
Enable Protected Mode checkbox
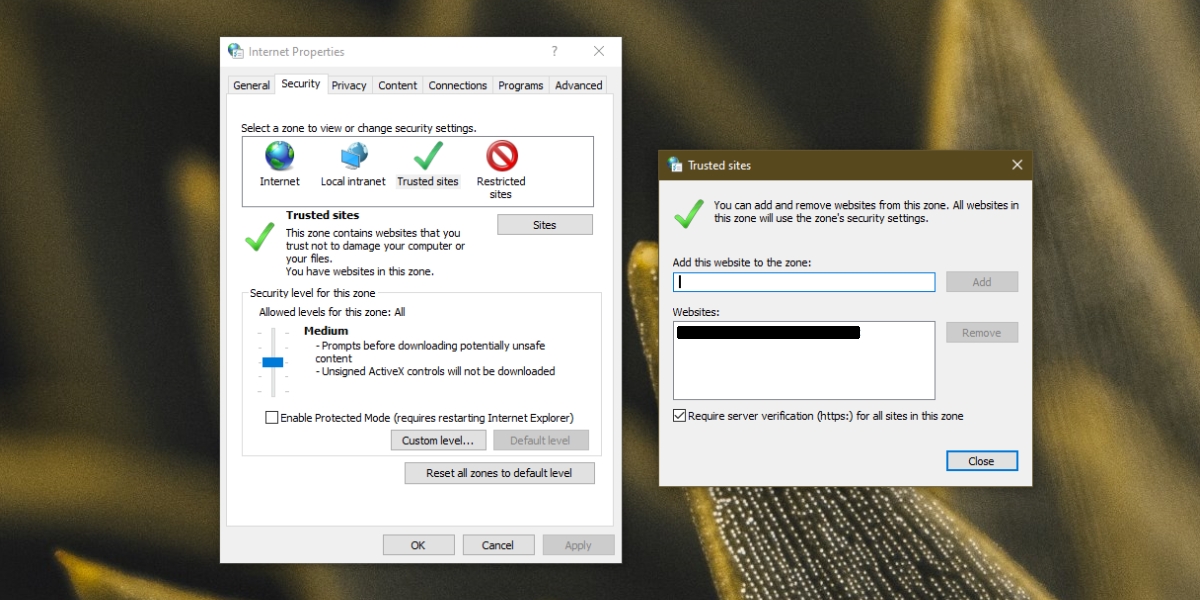(271, 418)
